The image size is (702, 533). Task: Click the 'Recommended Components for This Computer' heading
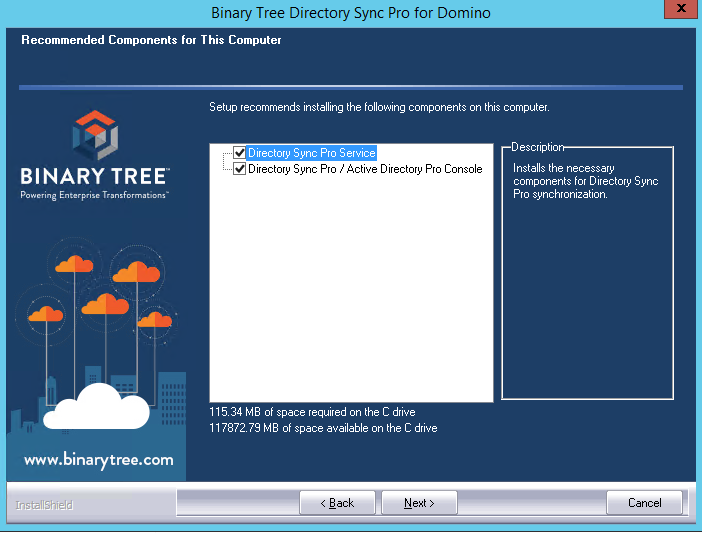pos(151,40)
